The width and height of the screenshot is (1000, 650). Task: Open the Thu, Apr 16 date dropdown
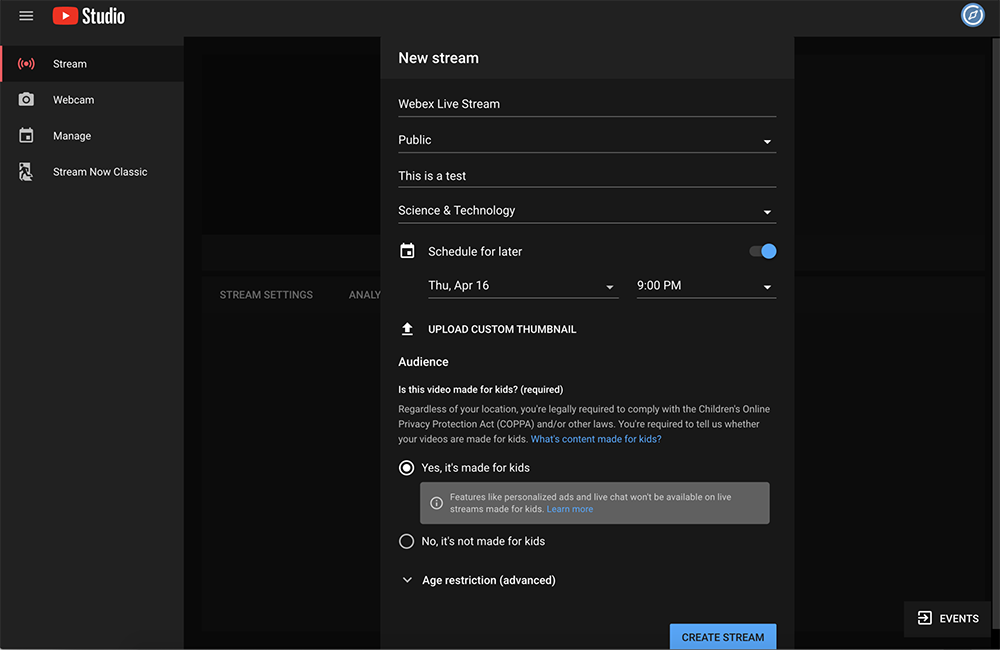(x=522, y=286)
